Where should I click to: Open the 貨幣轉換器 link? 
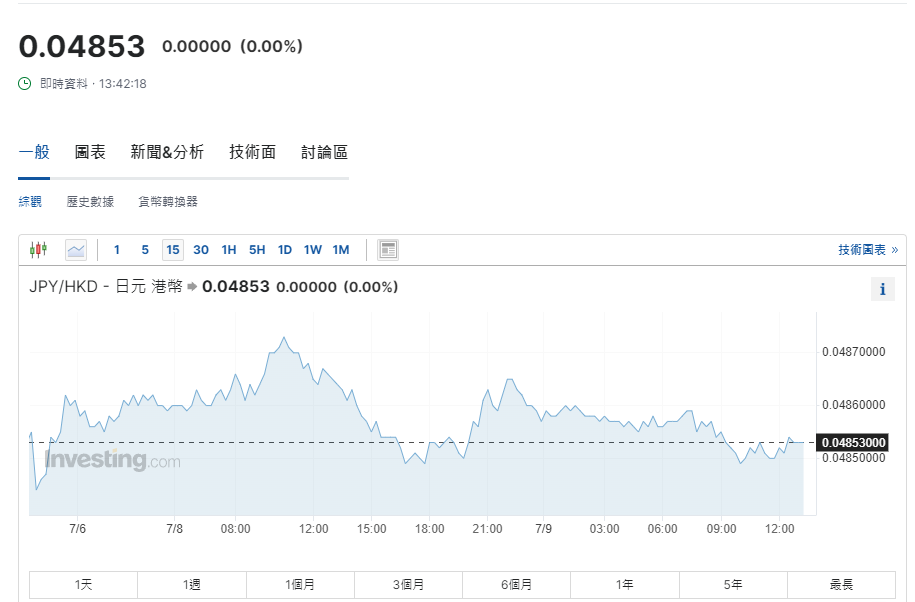168,201
